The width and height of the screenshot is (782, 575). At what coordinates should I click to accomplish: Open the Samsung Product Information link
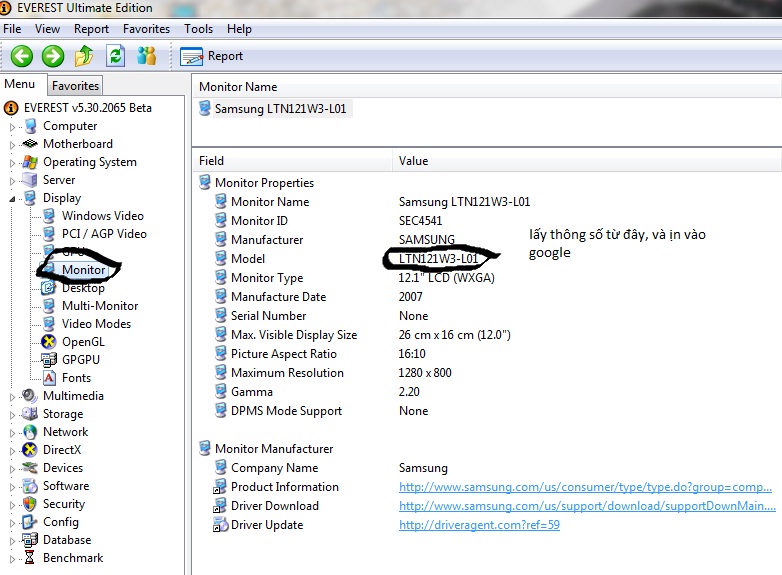pyautogui.click(x=584, y=487)
